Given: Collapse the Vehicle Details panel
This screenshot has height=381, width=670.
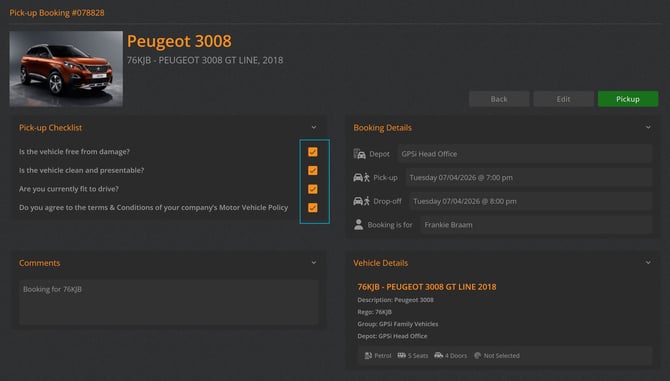Looking at the screenshot, I should (648, 263).
